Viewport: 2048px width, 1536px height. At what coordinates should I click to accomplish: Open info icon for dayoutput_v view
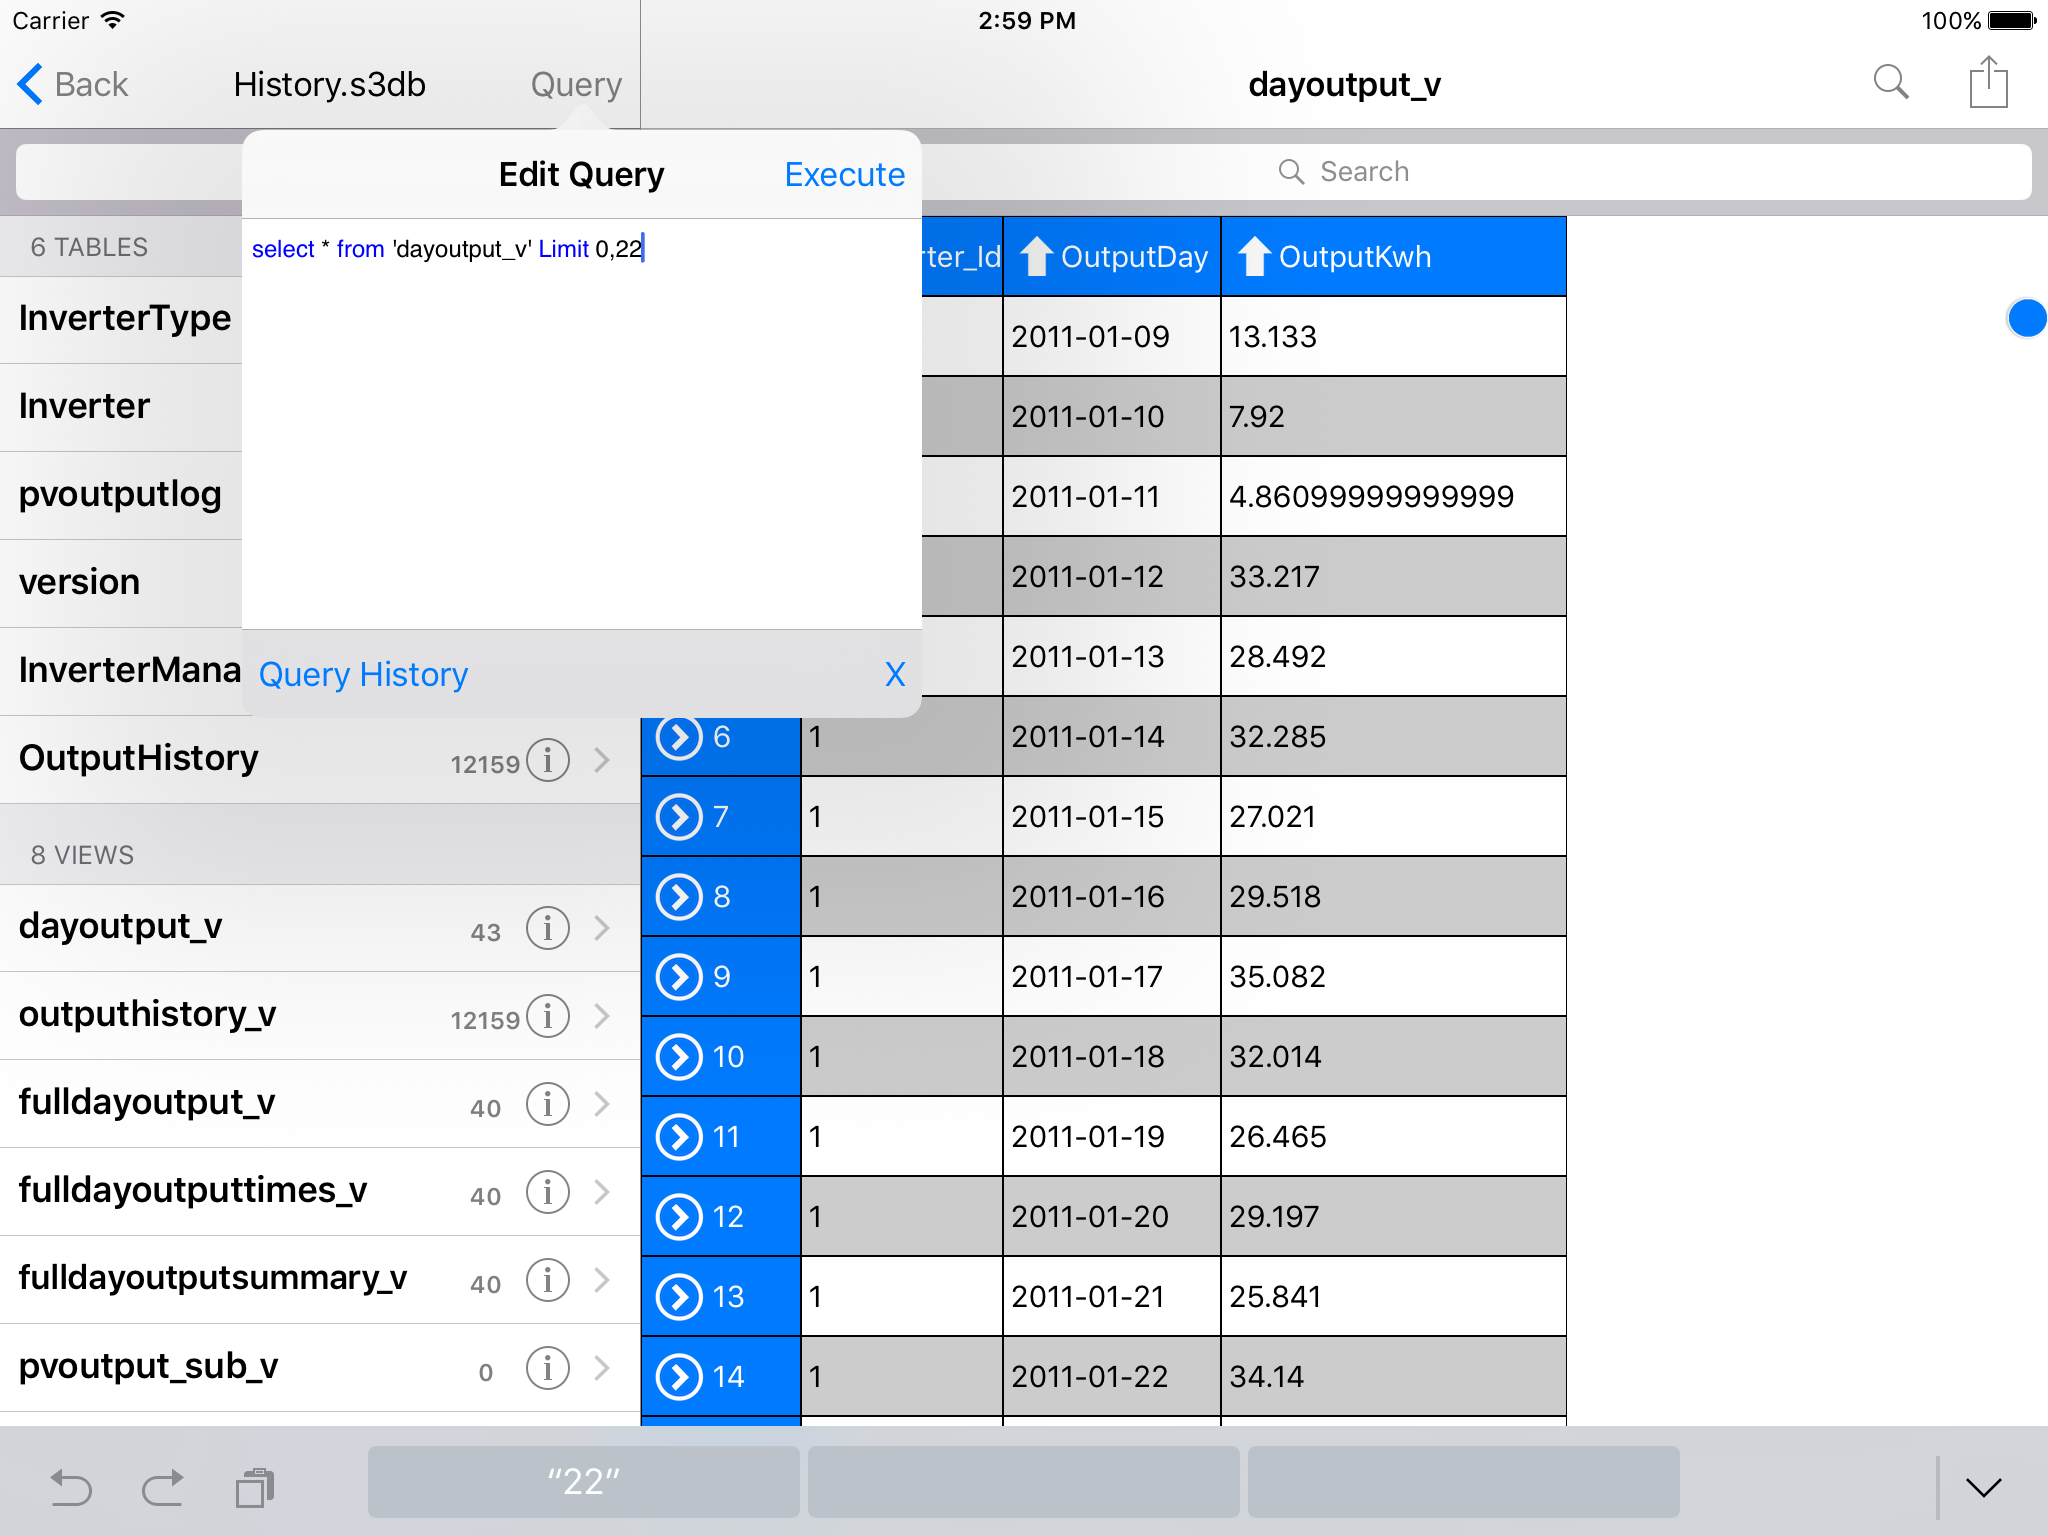(x=548, y=928)
